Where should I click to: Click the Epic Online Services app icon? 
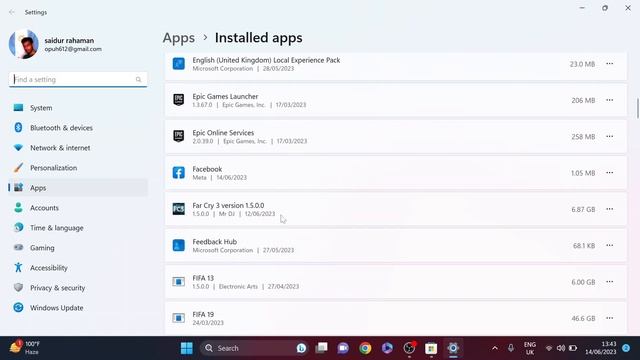(x=178, y=136)
